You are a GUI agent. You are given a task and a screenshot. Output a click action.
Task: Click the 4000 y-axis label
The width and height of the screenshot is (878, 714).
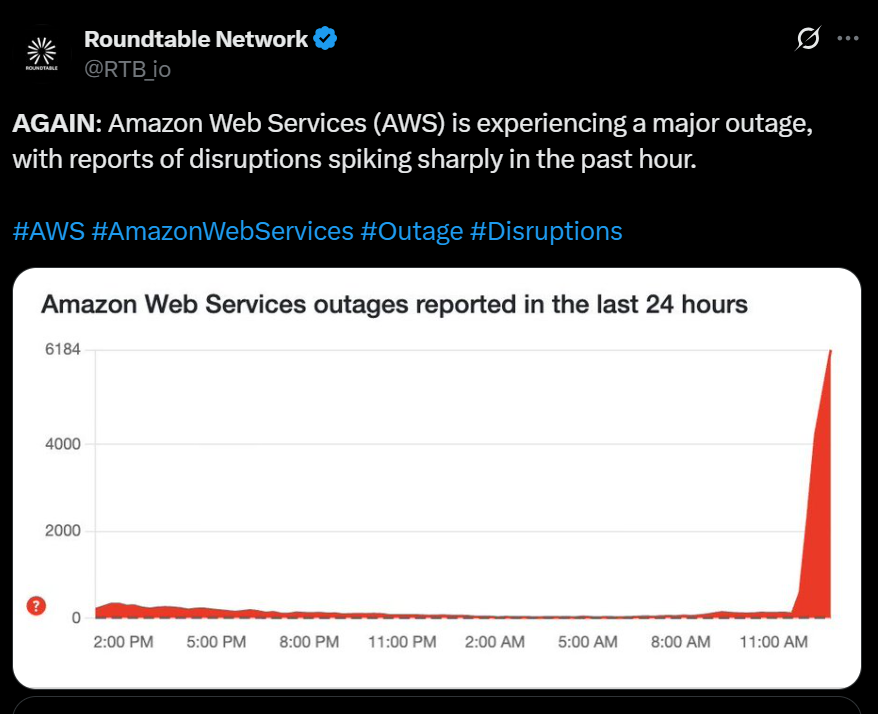tap(62, 443)
